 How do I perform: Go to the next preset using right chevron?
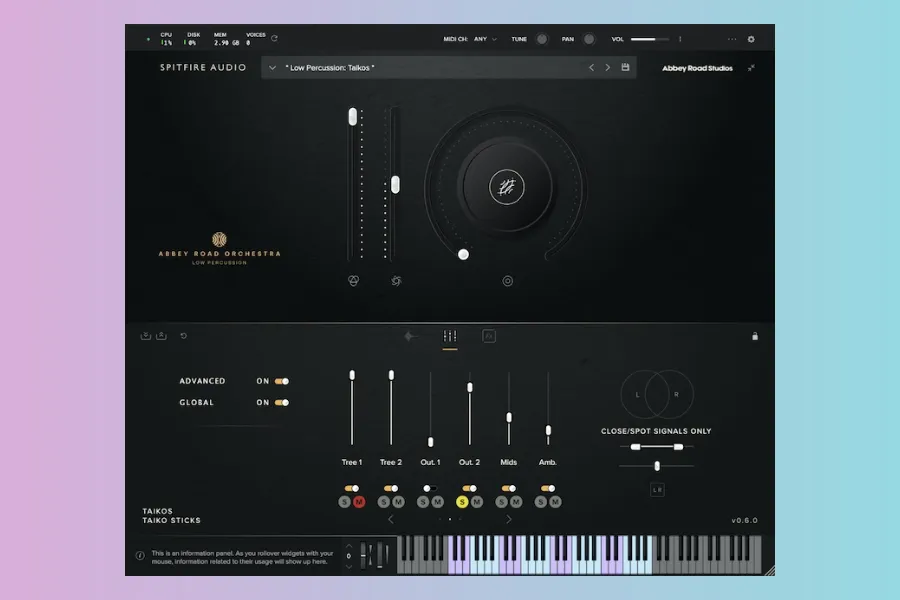(607, 68)
